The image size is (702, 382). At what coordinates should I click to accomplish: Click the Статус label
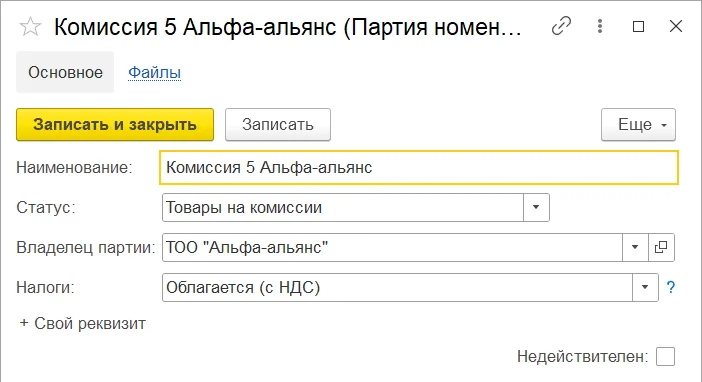coord(46,207)
